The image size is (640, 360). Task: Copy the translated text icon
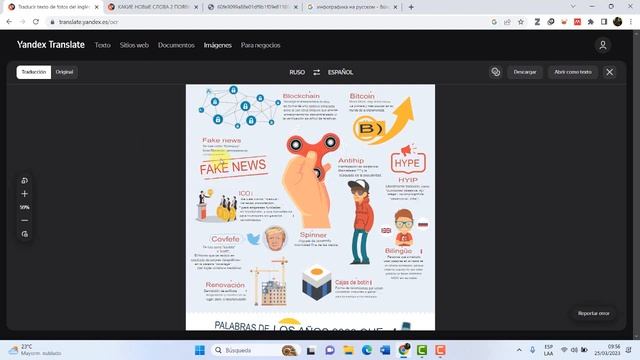[496, 72]
